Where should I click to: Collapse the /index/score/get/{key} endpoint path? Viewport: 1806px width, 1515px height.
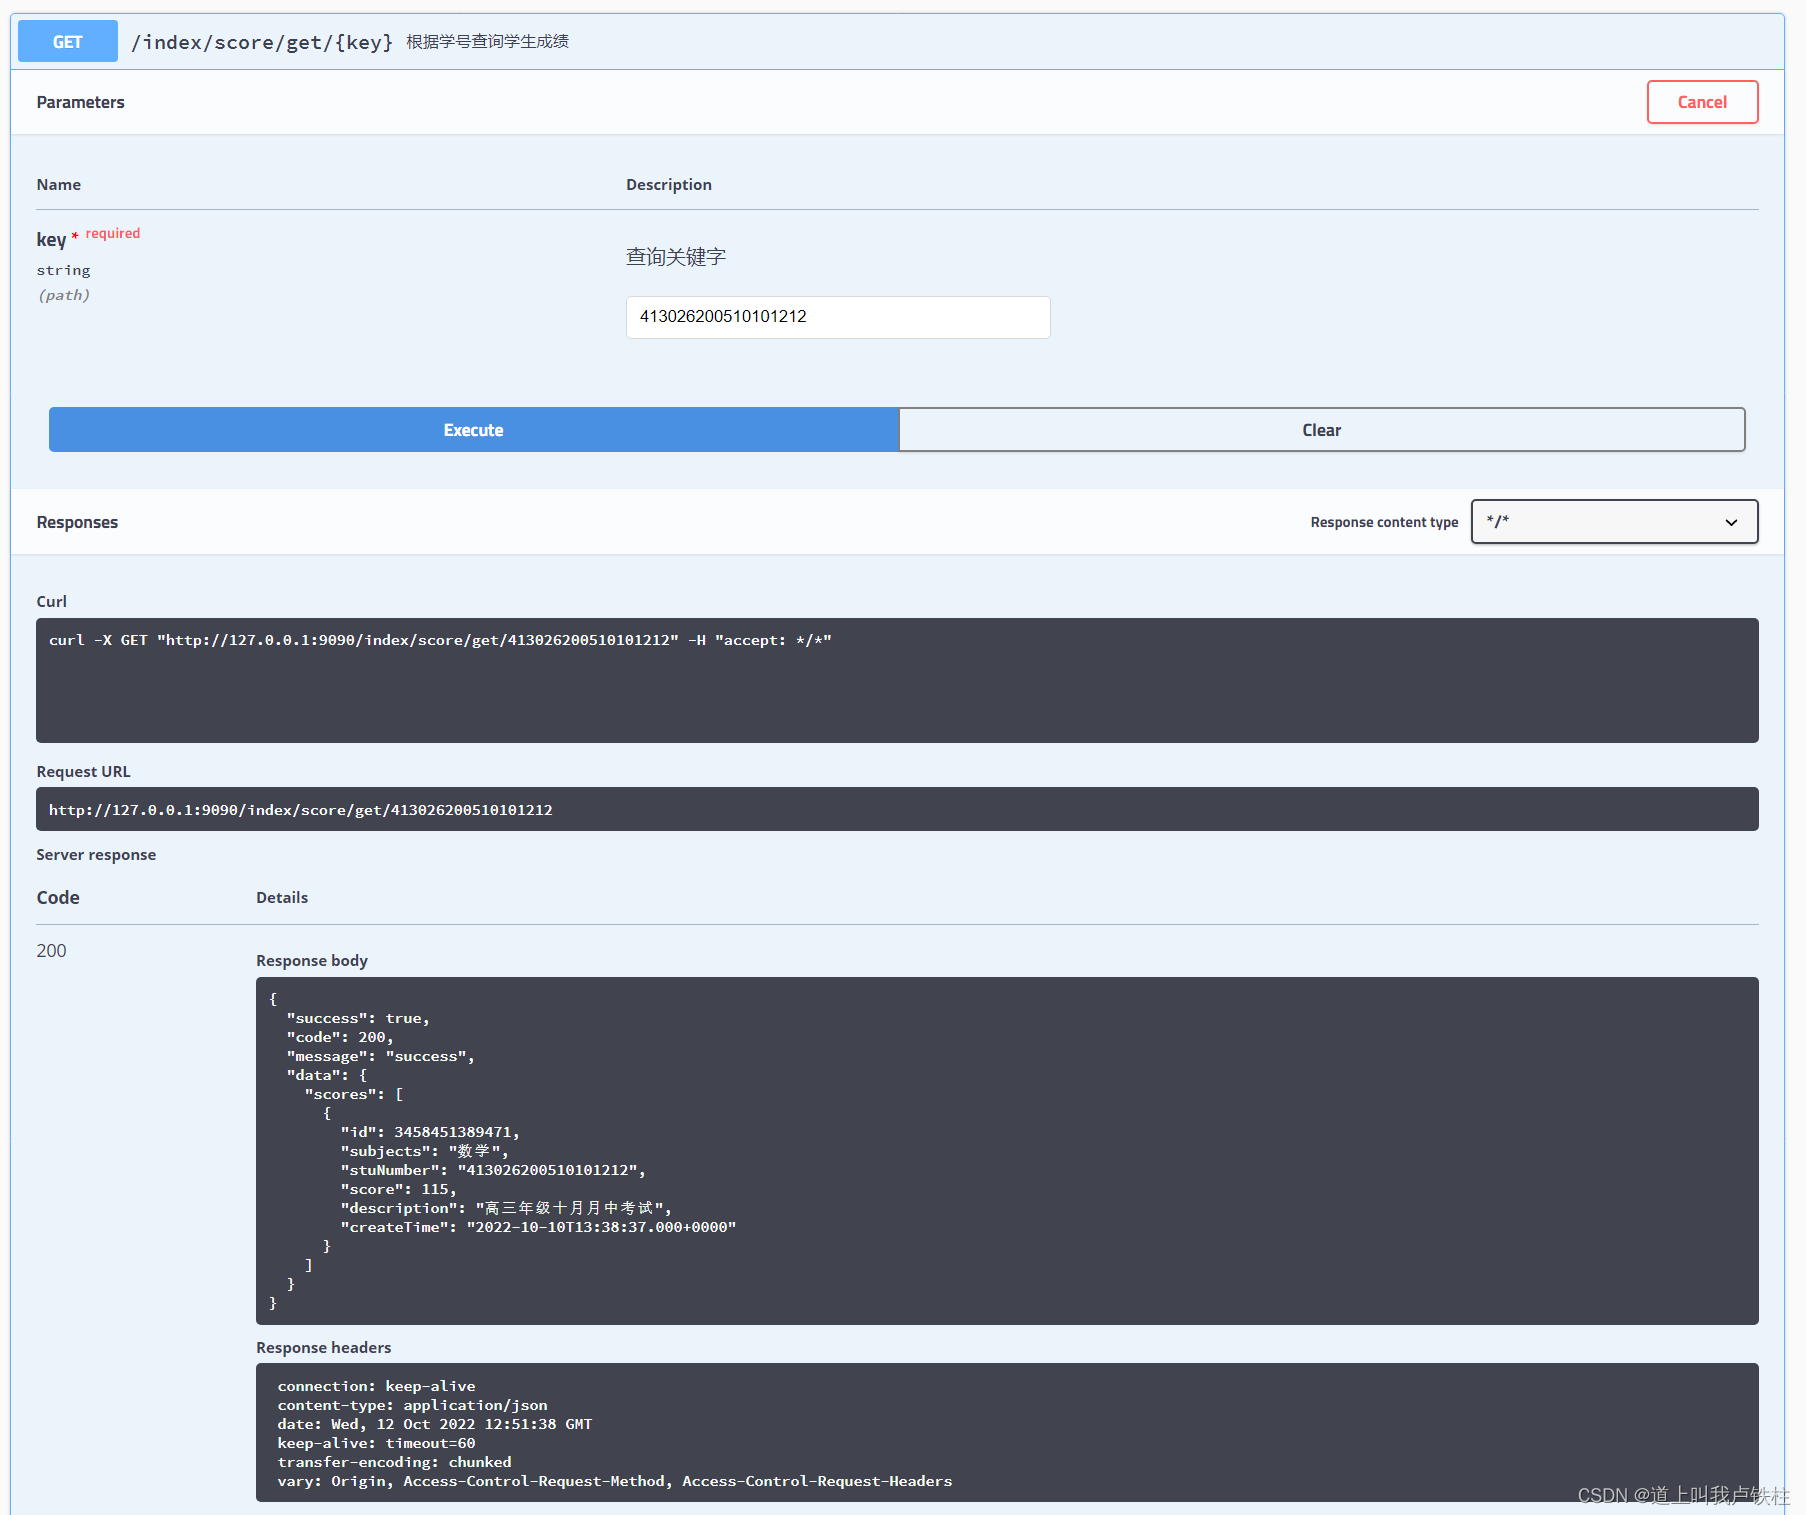pyautogui.click(x=262, y=42)
